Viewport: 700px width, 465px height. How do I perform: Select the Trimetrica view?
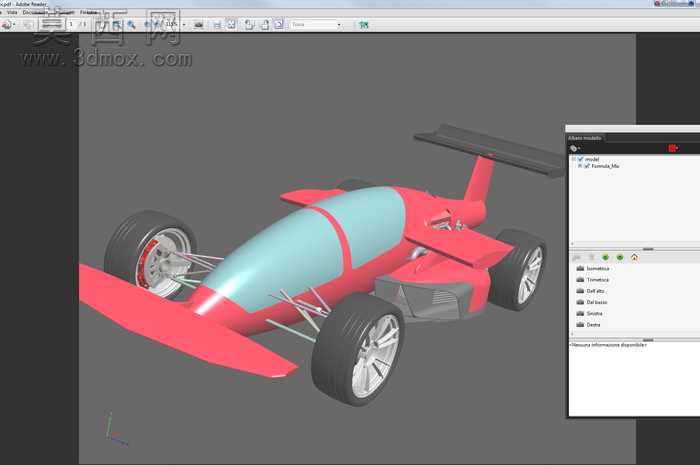(598, 280)
